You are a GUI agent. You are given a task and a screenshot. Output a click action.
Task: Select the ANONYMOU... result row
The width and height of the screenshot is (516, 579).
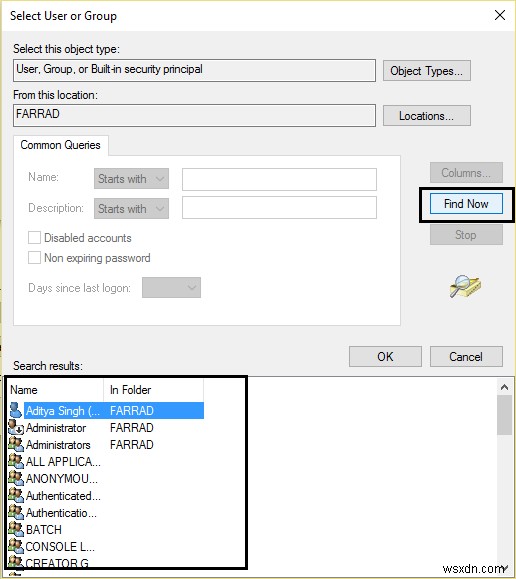click(106, 479)
